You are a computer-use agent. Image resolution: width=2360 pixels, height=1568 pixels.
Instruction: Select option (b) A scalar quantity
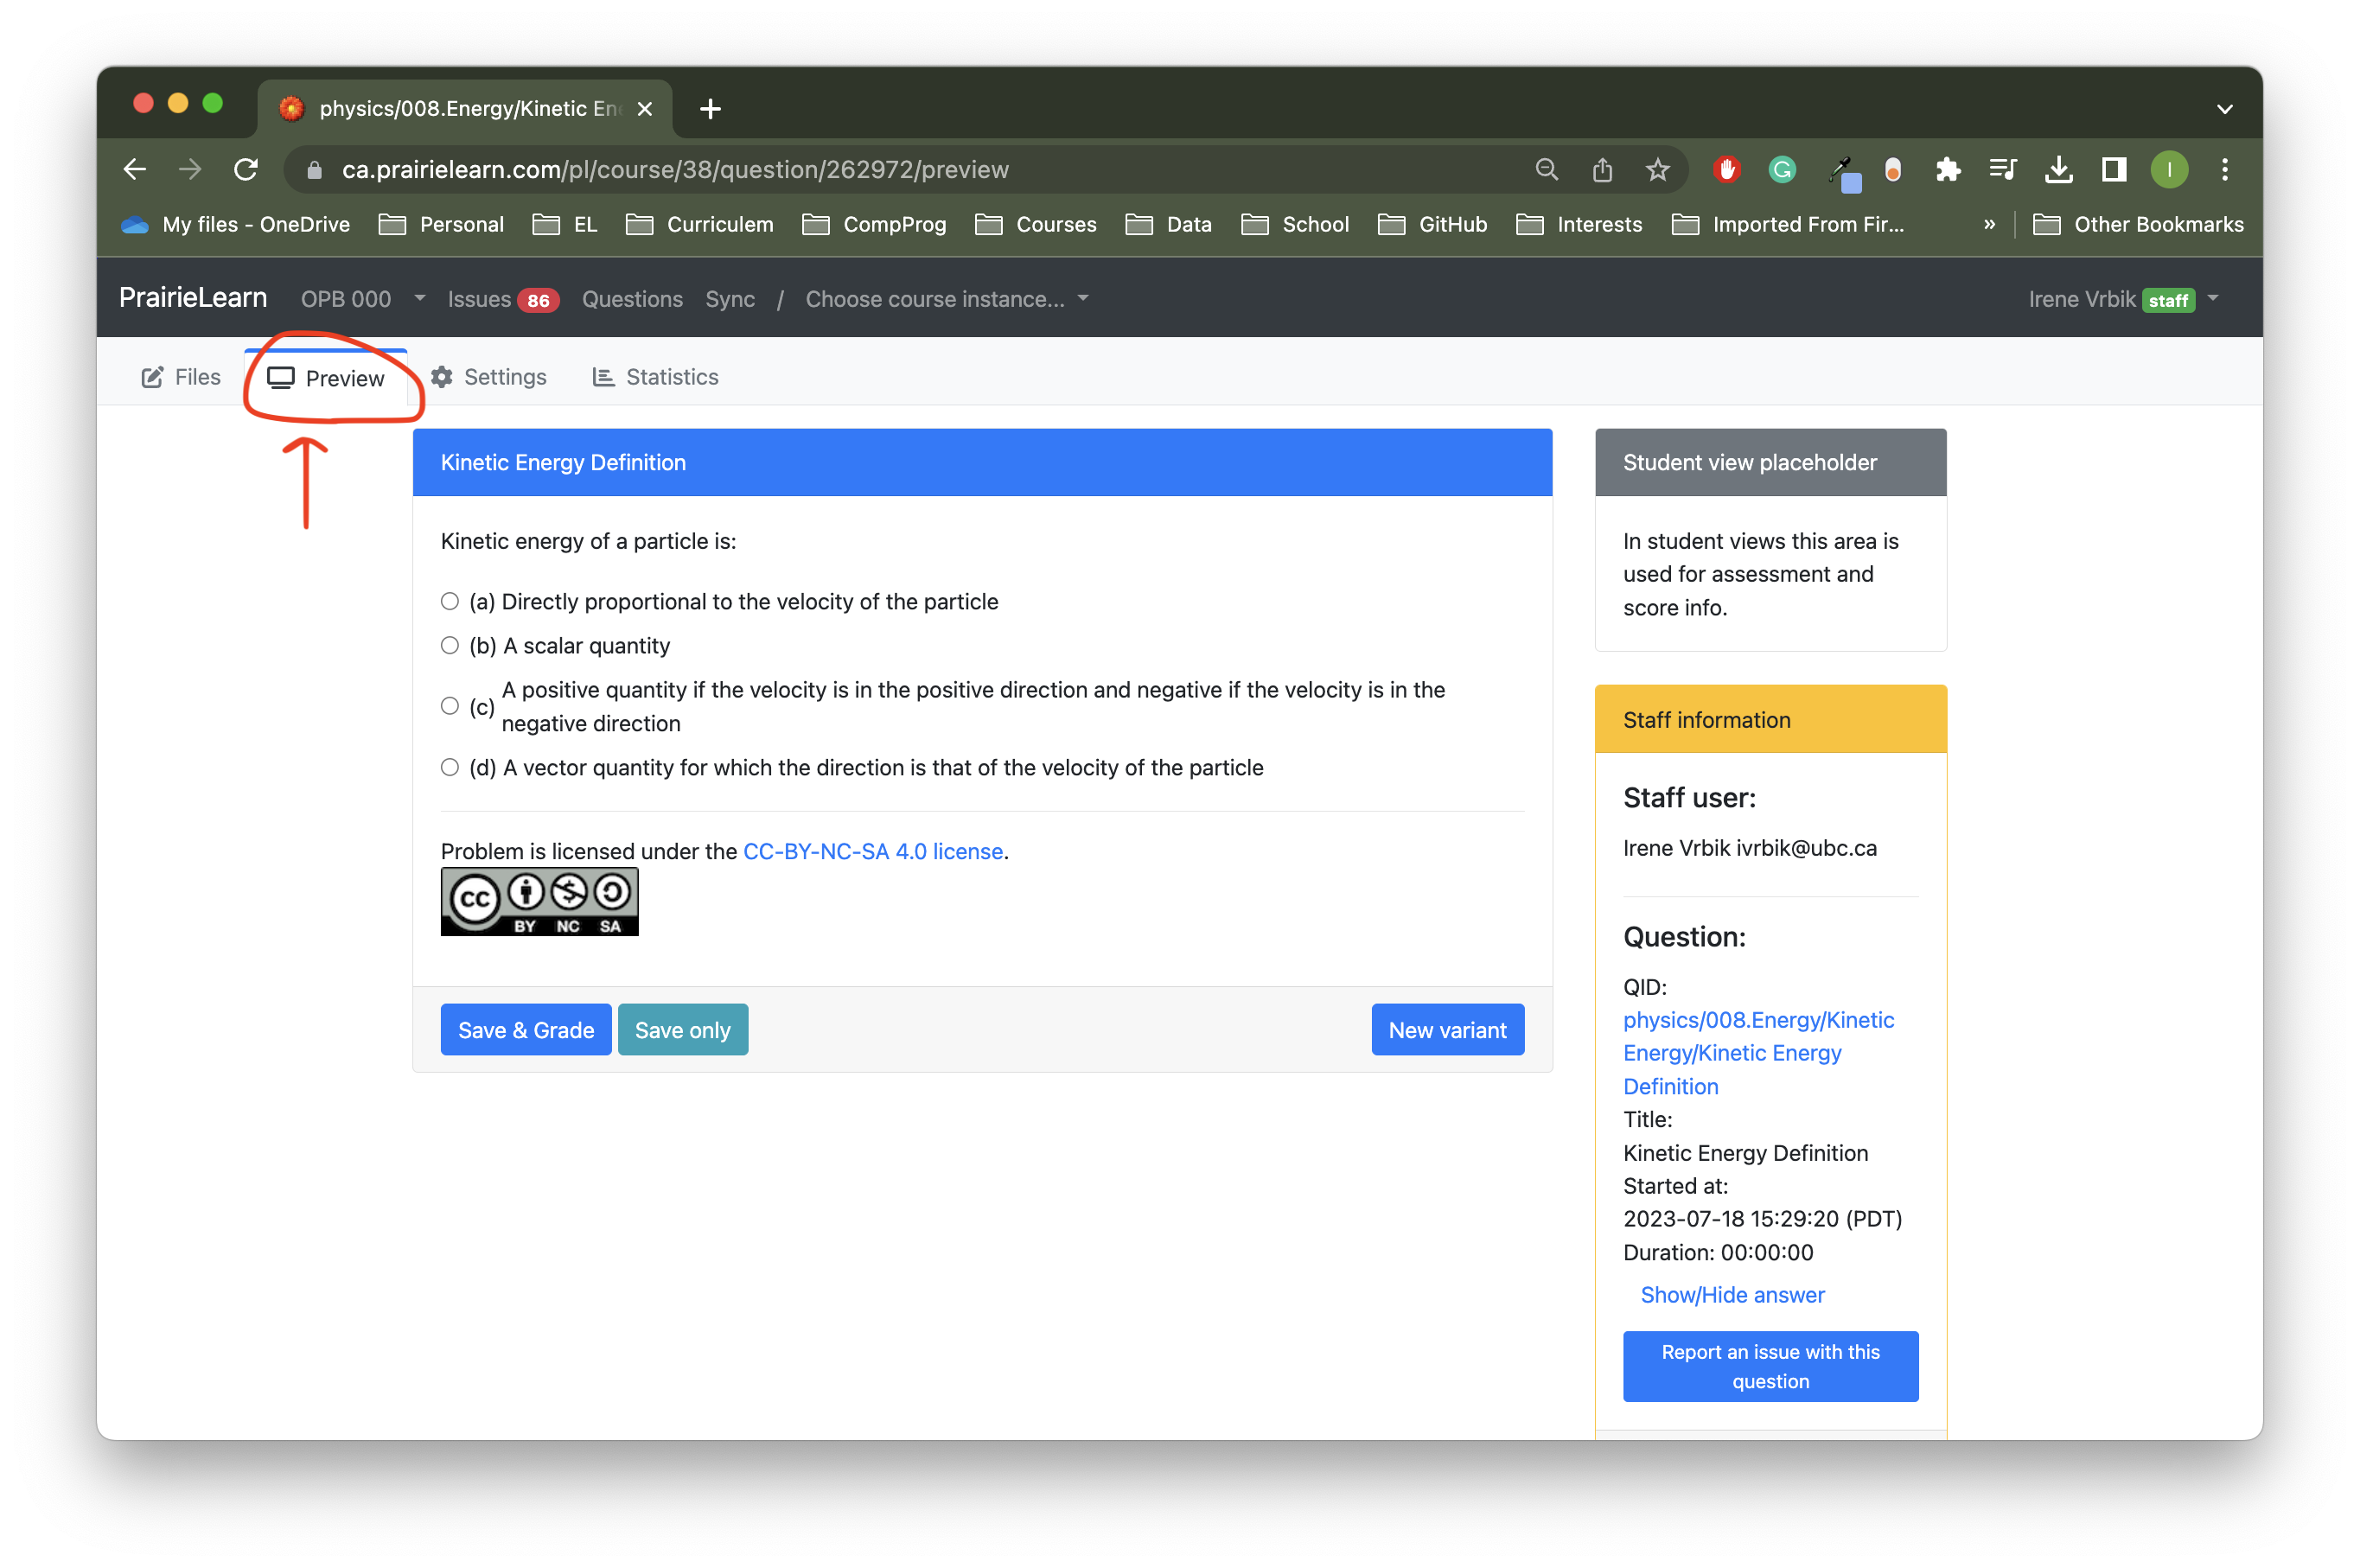pos(450,645)
